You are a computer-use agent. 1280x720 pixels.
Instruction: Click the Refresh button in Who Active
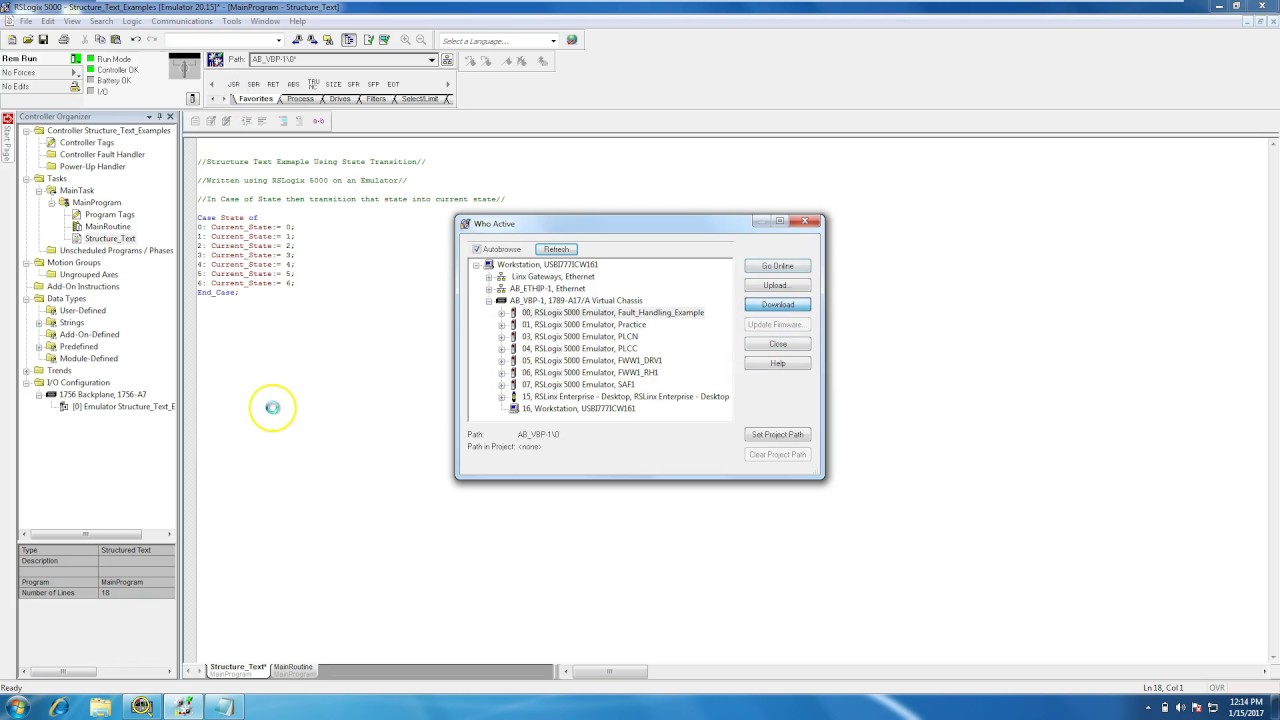(556, 249)
